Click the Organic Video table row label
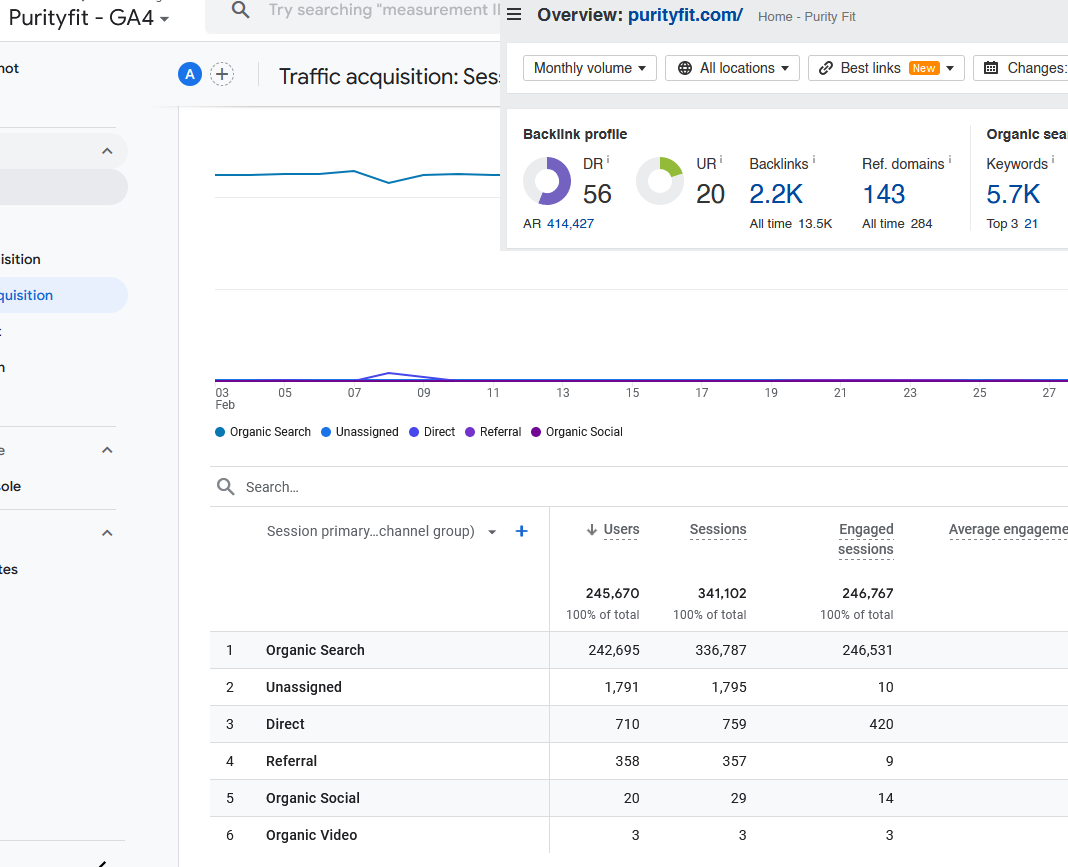Screen dimensions: 1068x867 pos(311,835)
